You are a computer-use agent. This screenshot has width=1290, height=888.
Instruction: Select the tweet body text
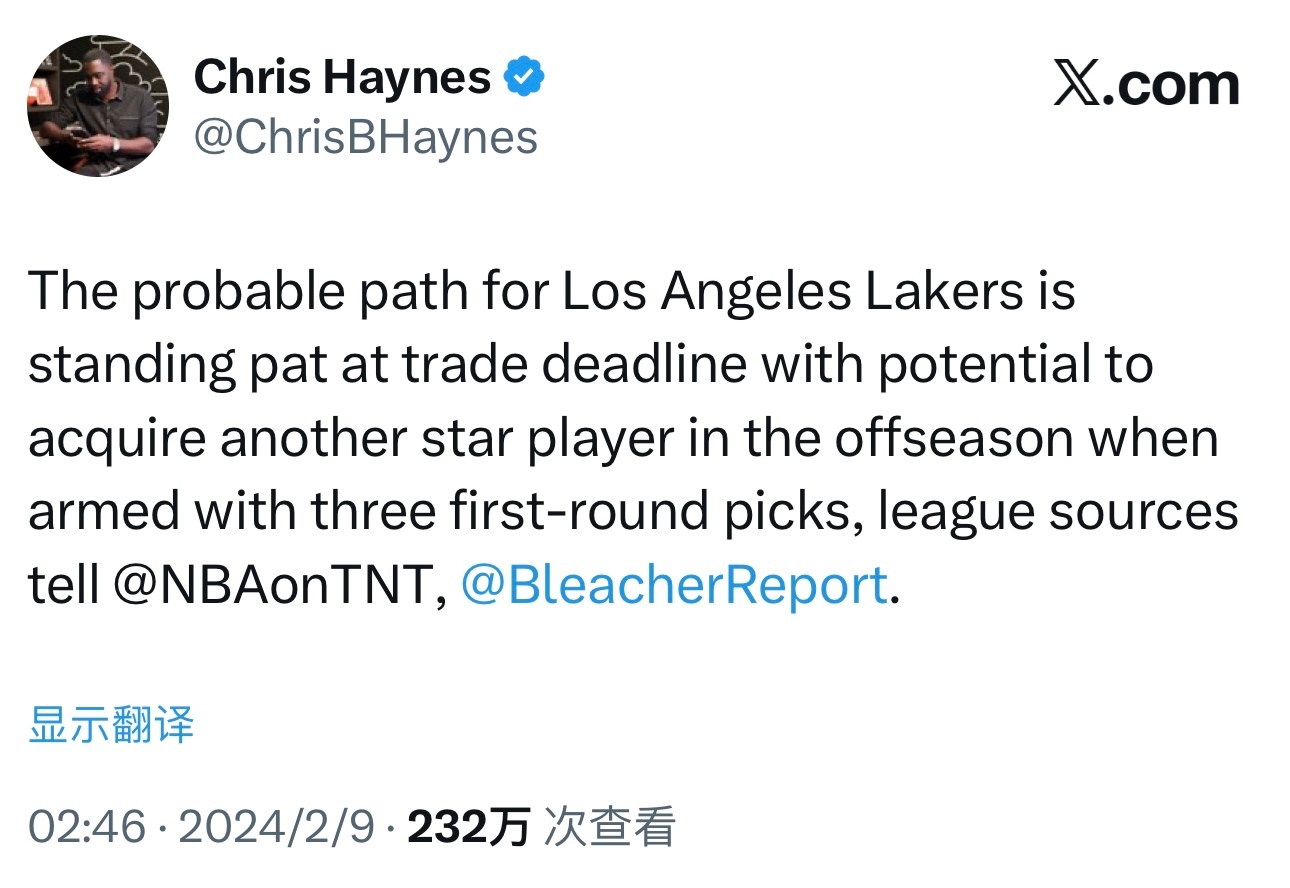(x=630, y=437)
